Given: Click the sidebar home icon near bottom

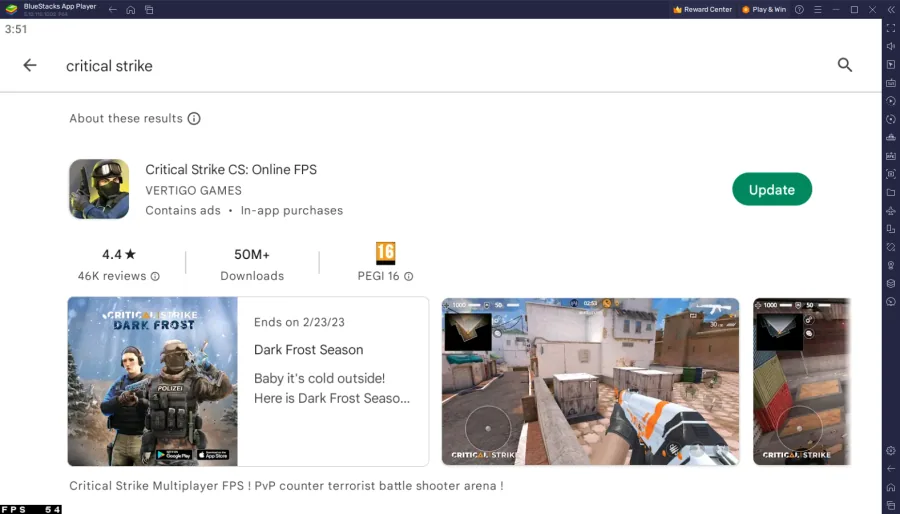Looking at the screenshot, I should pos(891,488).
